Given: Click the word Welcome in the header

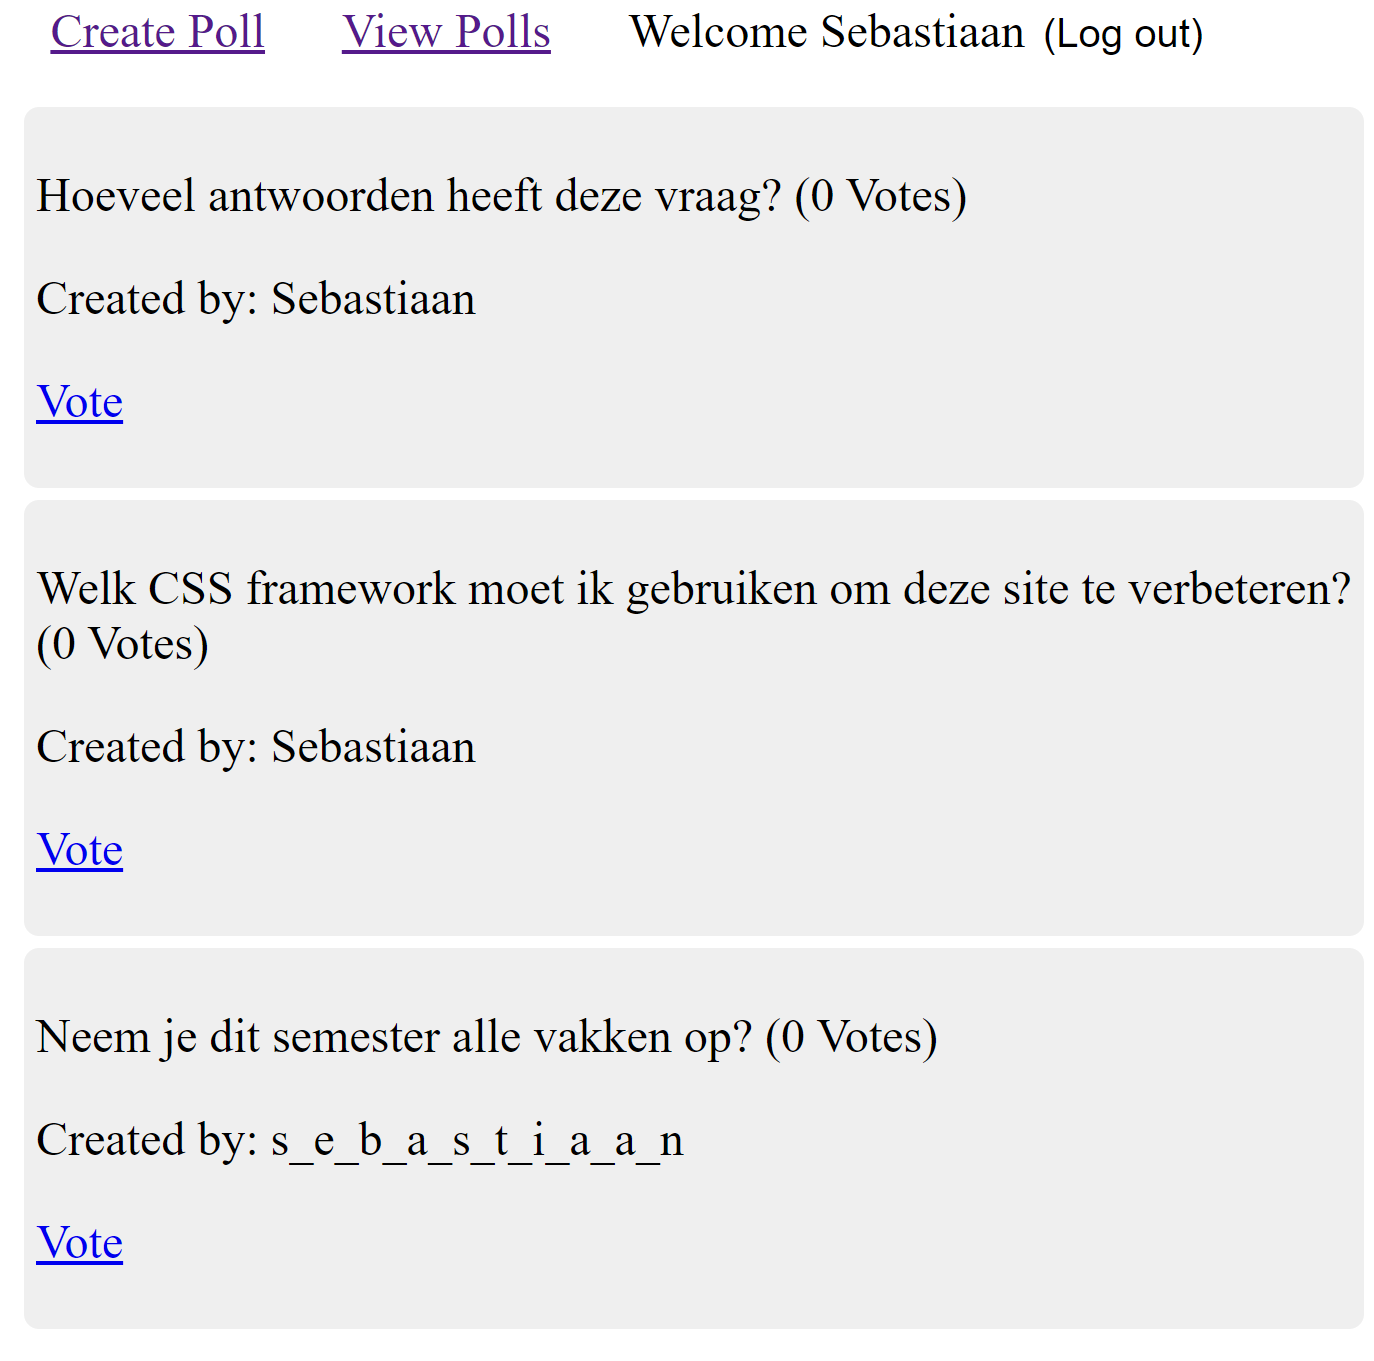Looking at the screenshot, I should (718, 32).
